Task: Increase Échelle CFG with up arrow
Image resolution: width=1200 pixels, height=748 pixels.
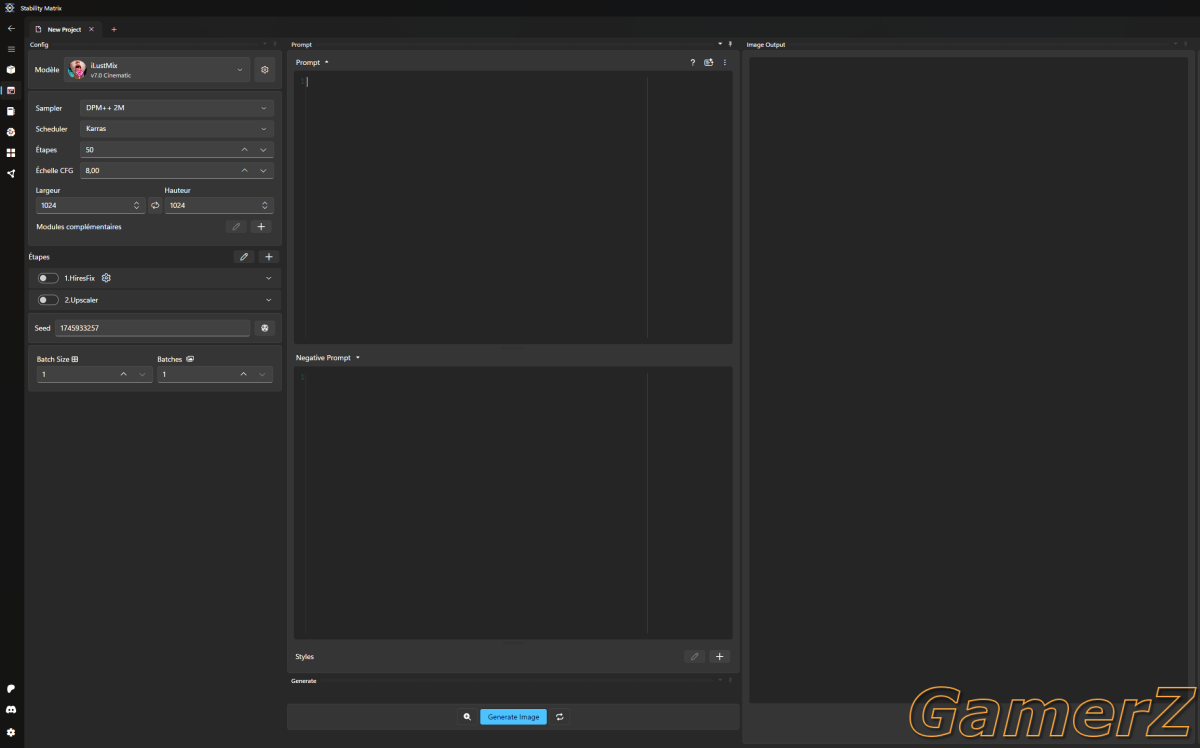Action: click(245, 171)
